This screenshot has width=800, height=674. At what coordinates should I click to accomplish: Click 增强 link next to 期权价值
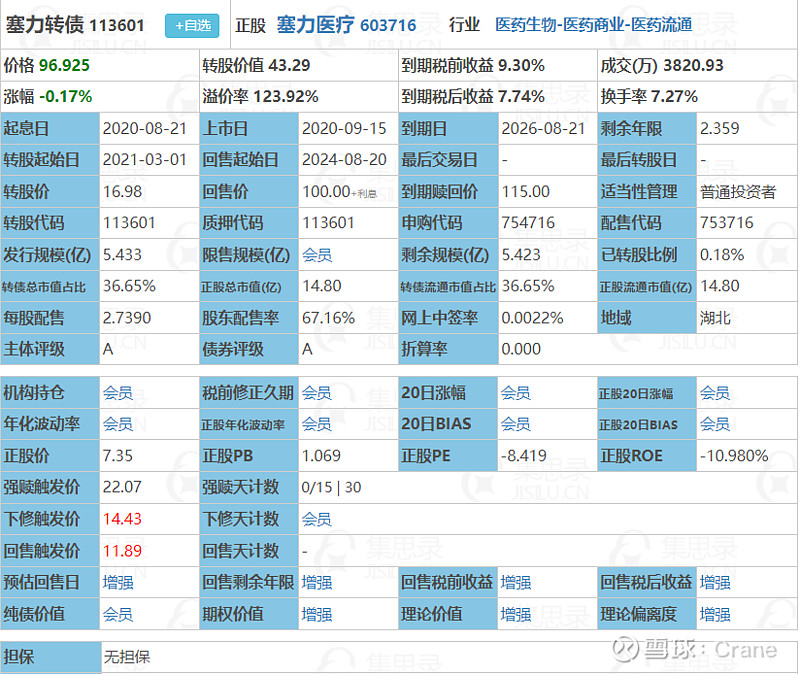317,614
